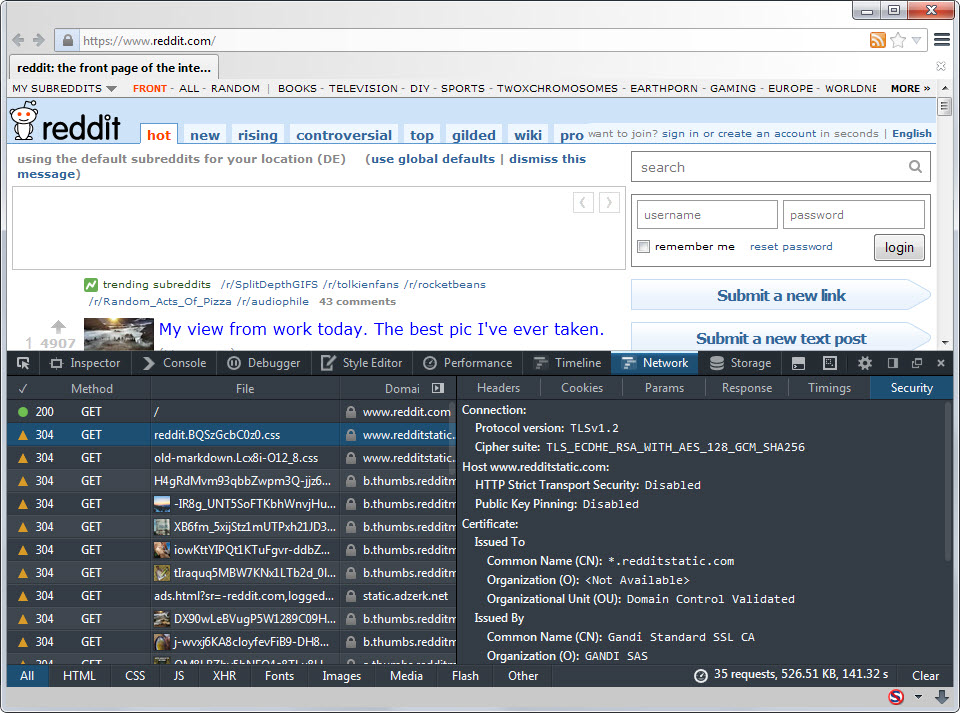Filter network requests by CSS
The image size is (960, 713).
(135, 676)
